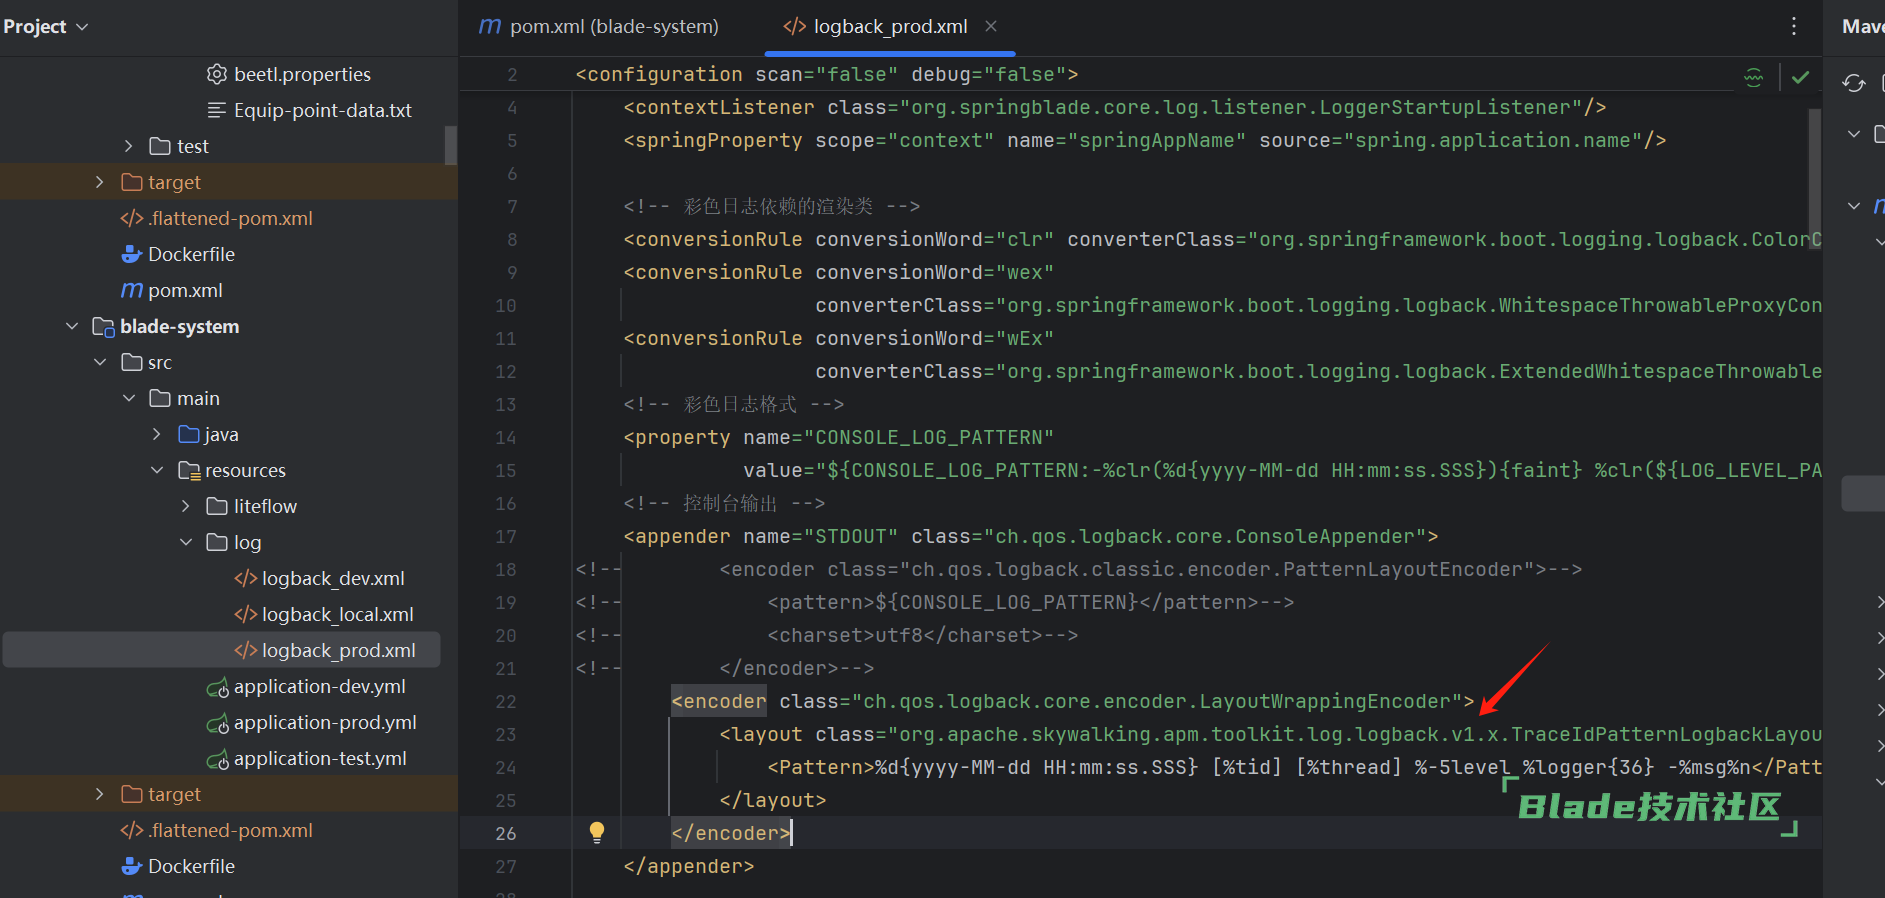
Task: Select logback_prod.xml in project tree
Action: click(338, 650)
